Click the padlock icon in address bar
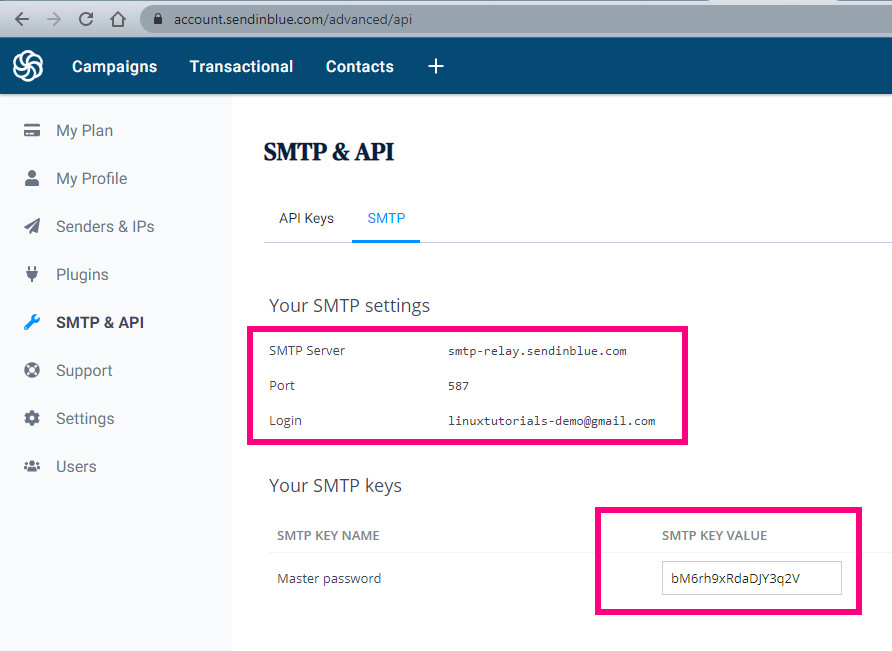 click(158, 19)
